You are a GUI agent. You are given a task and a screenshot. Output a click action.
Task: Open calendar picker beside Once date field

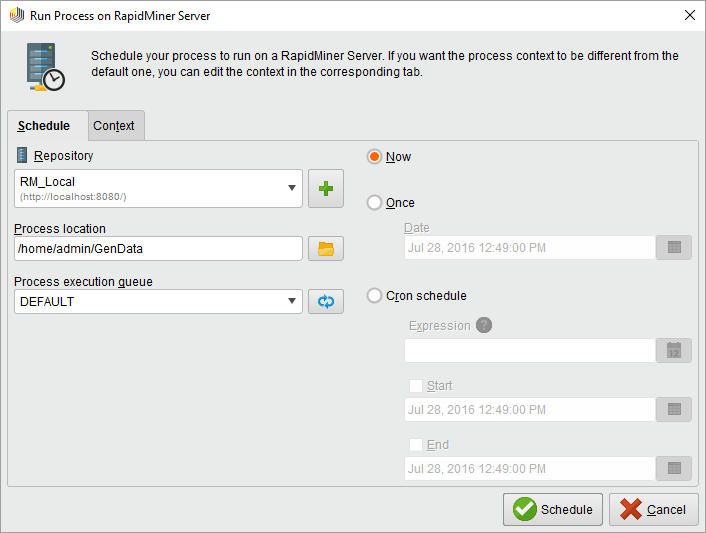pyautogui.click(x=674, y=248)
